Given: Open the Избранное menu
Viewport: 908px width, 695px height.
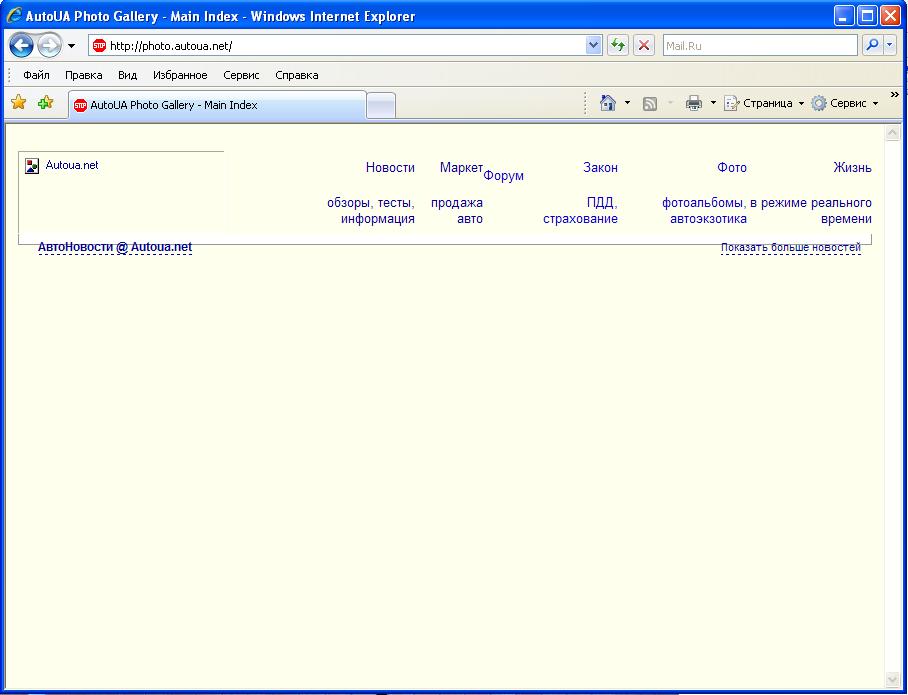Looking at the screenshot, I should coord(180,75).
